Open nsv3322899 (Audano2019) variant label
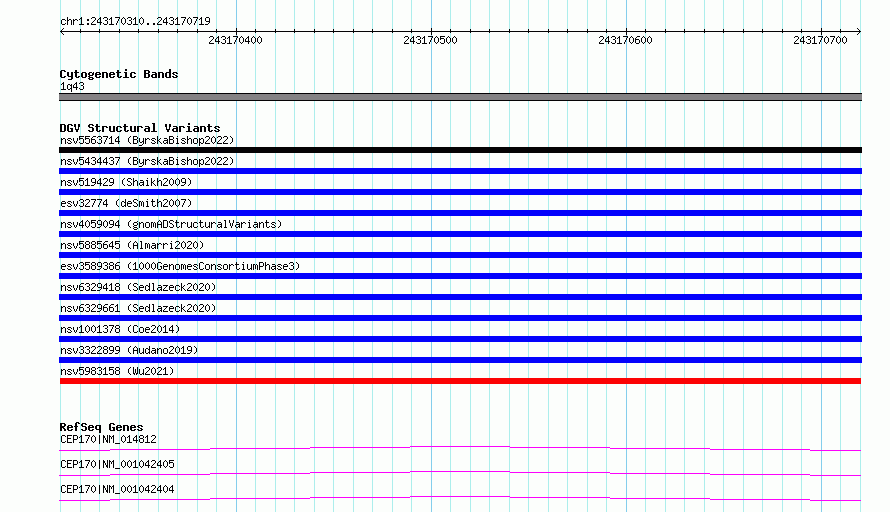 [x=129, y=350]
